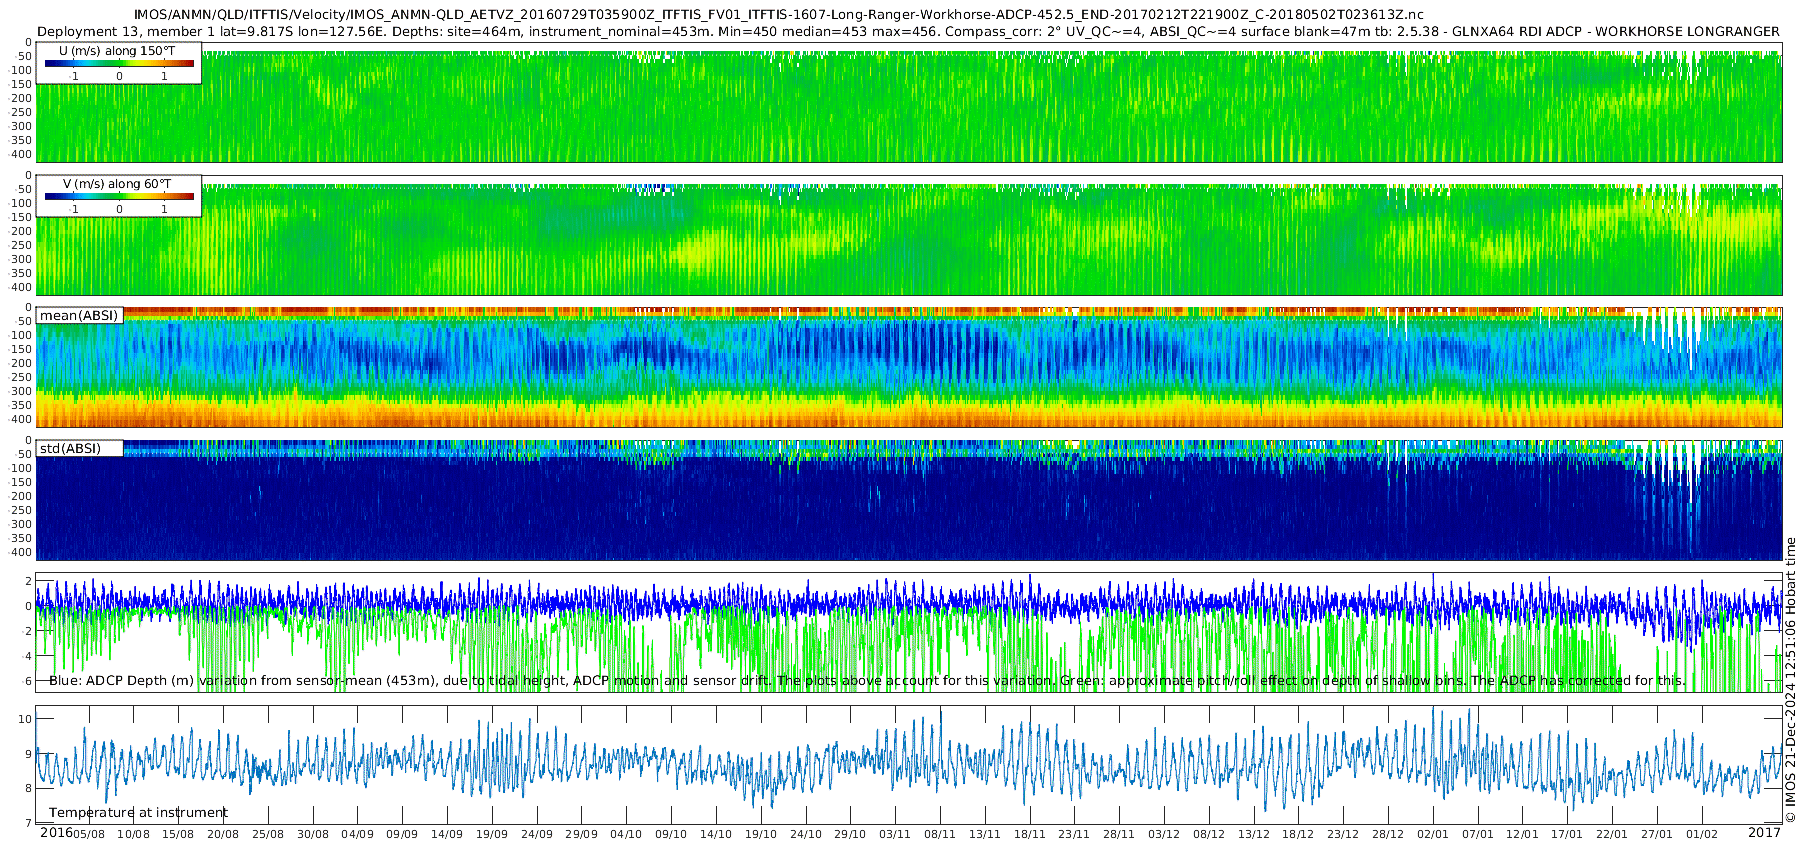Click the "10/08" date tick label
Image resolution: width=1800 pixels, height=850 pixels.
coord(133,835)
